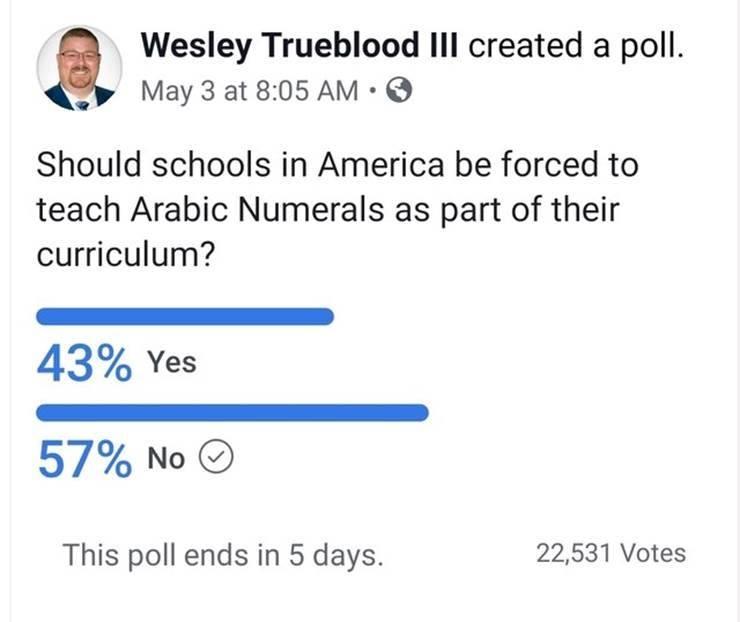Select the No poll option

232,441
